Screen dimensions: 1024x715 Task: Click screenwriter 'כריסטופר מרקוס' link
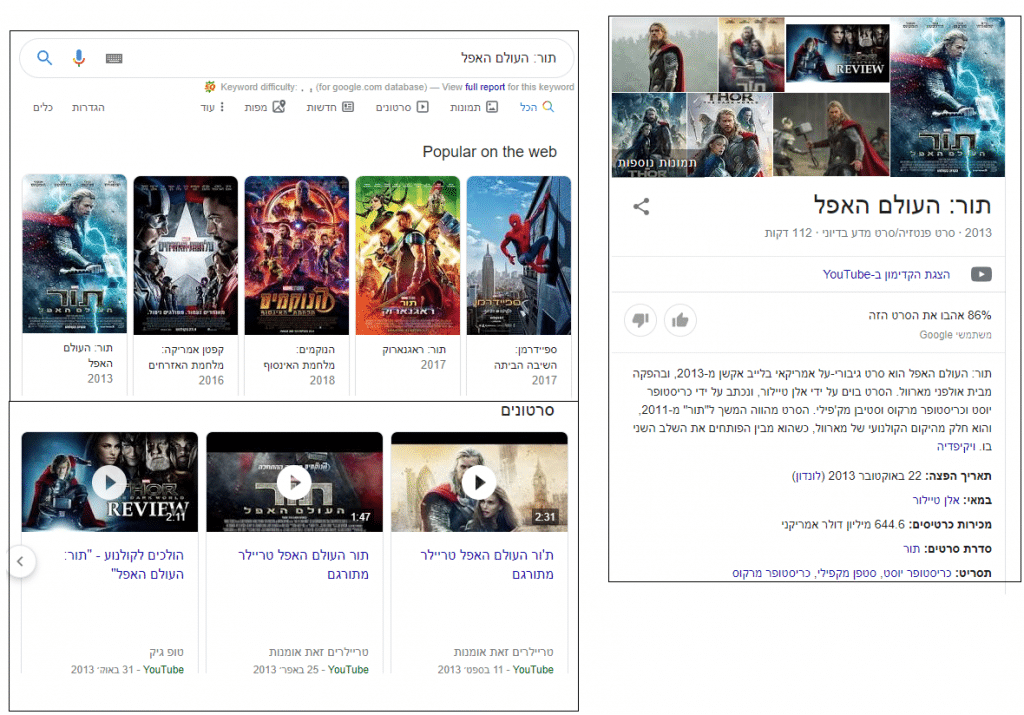[x=771, y=573]
